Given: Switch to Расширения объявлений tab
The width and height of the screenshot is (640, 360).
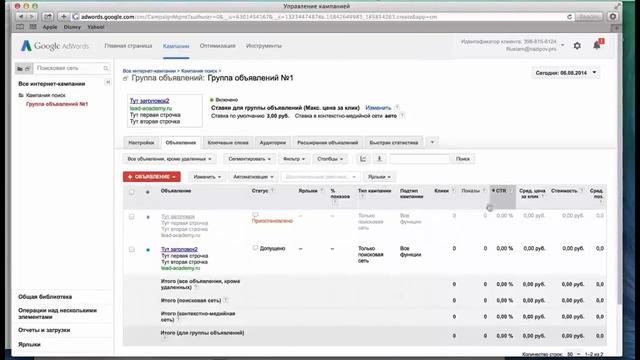Looking at the screenshot, I should pyautogui.click(x=328, y=142).
